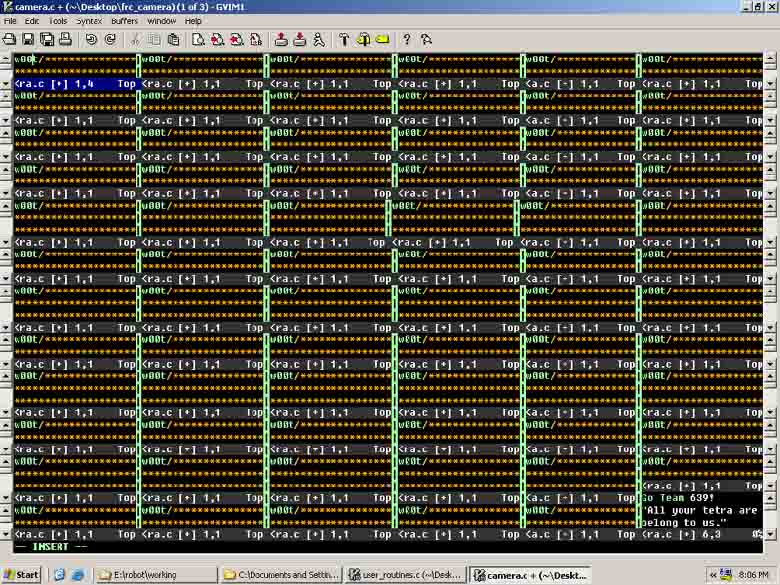The image size is (780, 585).
Task: Click the system tray network icon
Action: pos(726,575)
